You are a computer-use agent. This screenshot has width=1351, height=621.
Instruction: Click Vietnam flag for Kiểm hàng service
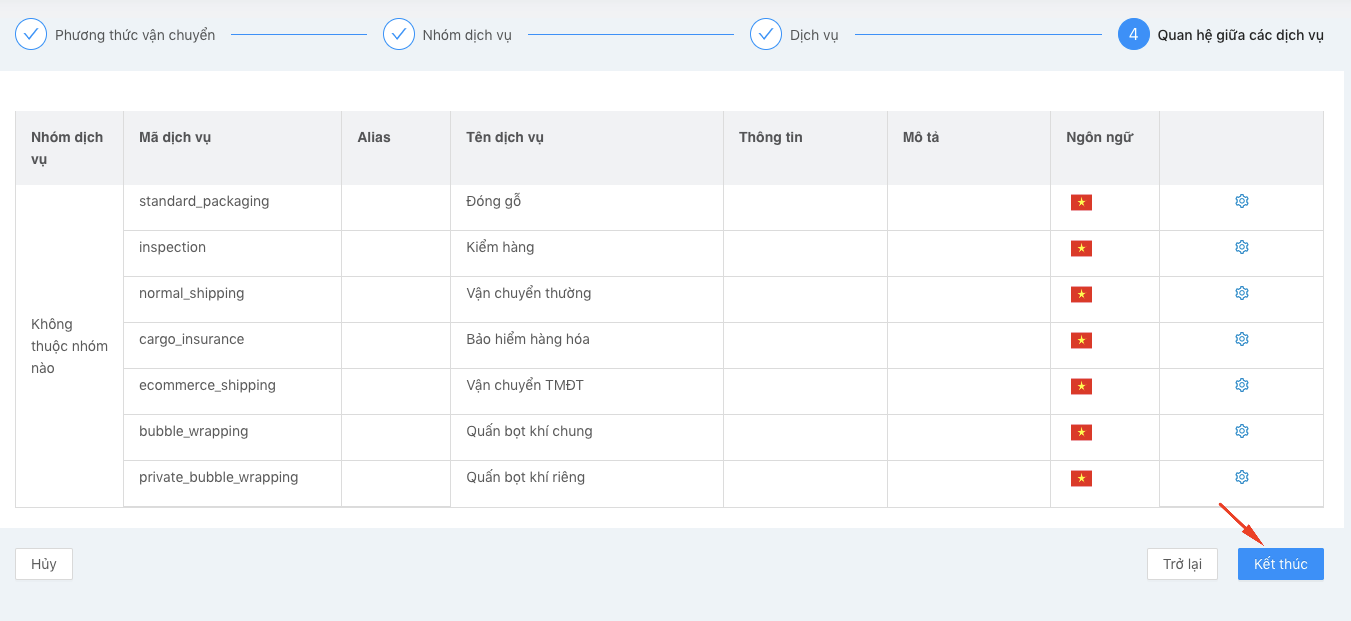(x=1081, y=249)
